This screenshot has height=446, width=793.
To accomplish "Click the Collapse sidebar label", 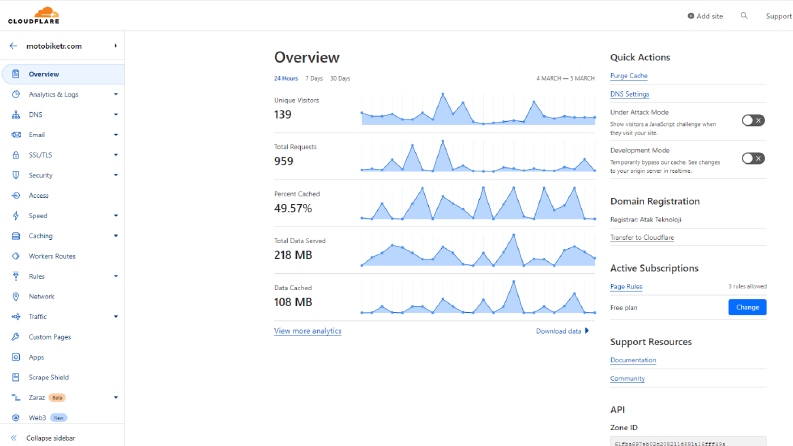I will point(51,438).
